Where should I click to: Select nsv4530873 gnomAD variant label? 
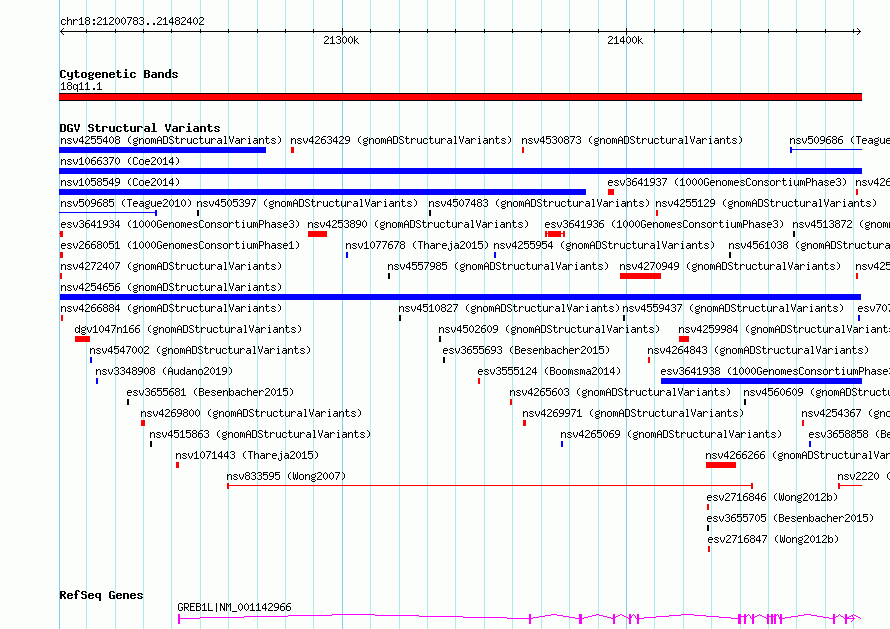[632, 140]
